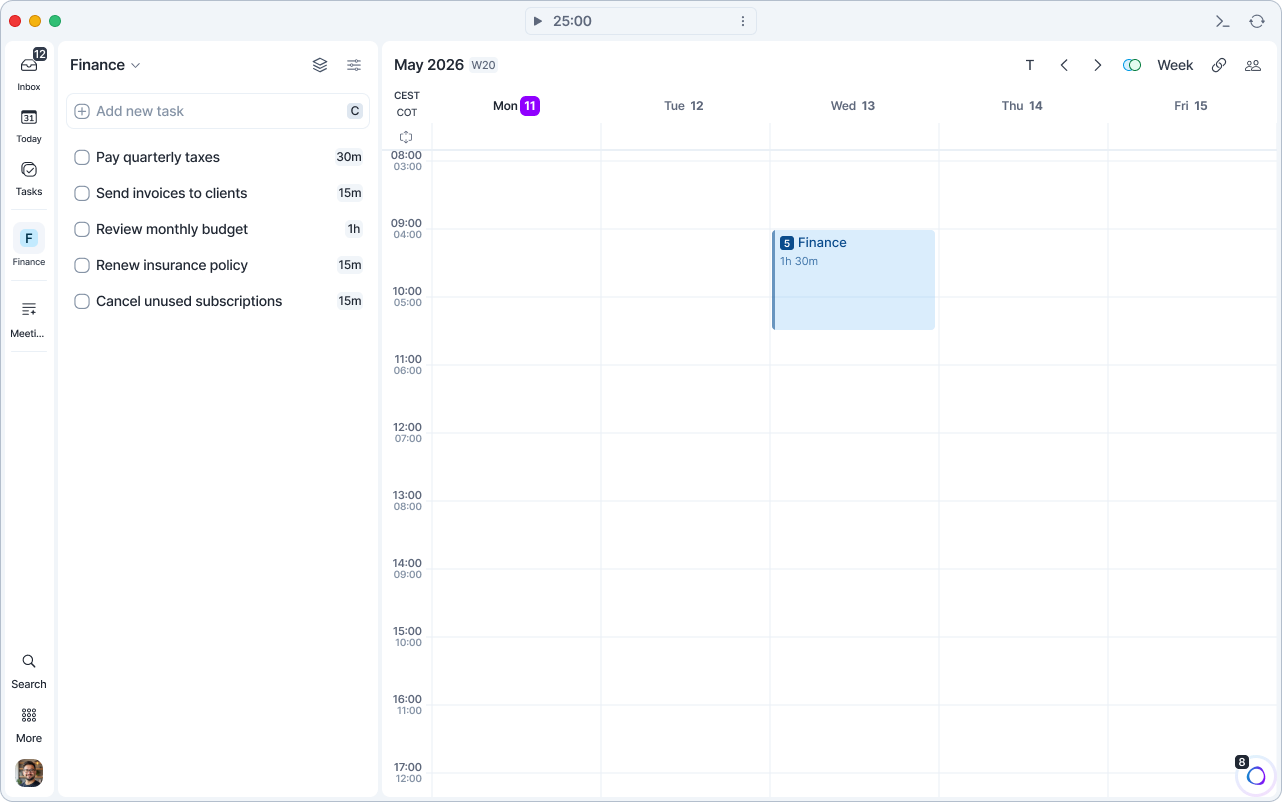Image resolution: width=1282 pixels, height=802 pixels.
Task: Open the filter sliders icon in Finance panel
Action: pyautogui.click(x=354, y=65)
